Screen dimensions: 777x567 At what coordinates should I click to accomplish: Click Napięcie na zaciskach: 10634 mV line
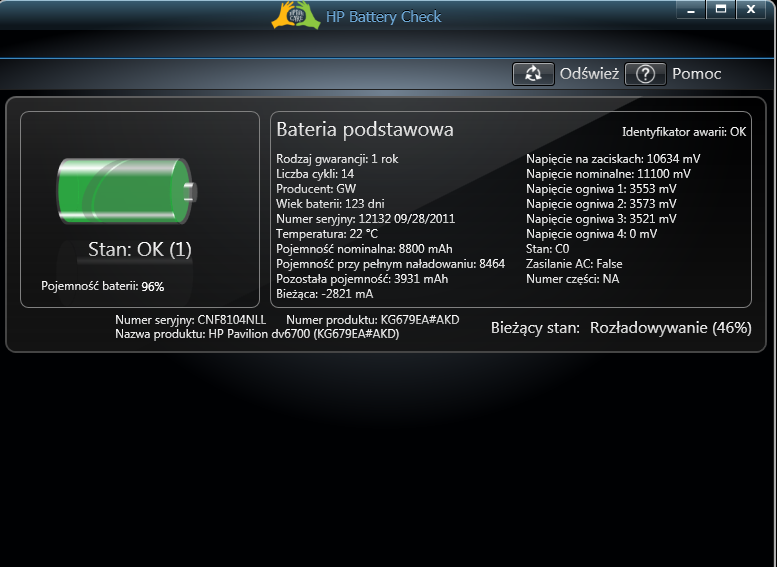click(x=613, y=159)
